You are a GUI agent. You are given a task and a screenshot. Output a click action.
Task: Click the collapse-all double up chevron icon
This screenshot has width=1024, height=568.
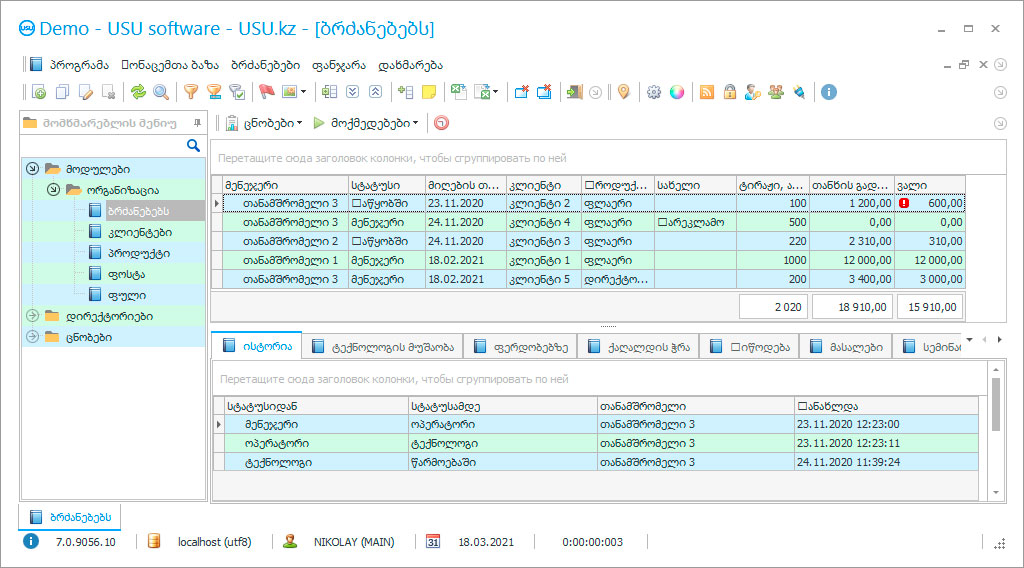tap(376, 92)
